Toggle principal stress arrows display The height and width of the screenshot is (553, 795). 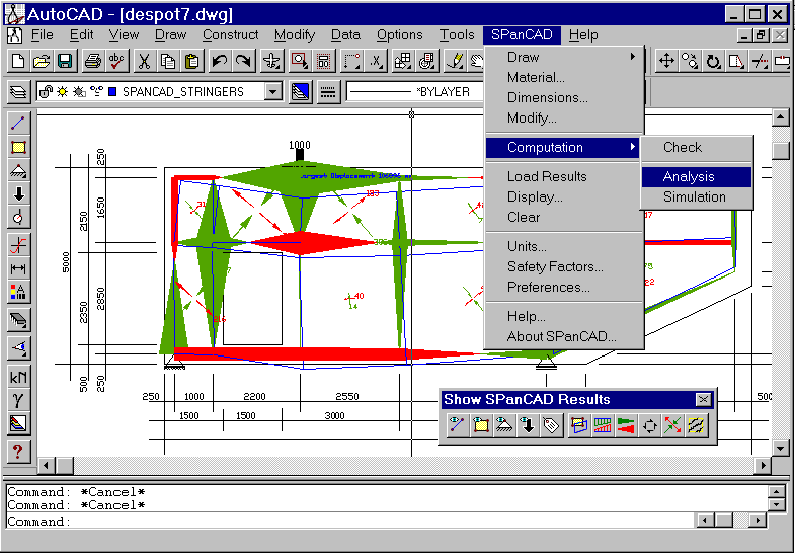[673, 425]
